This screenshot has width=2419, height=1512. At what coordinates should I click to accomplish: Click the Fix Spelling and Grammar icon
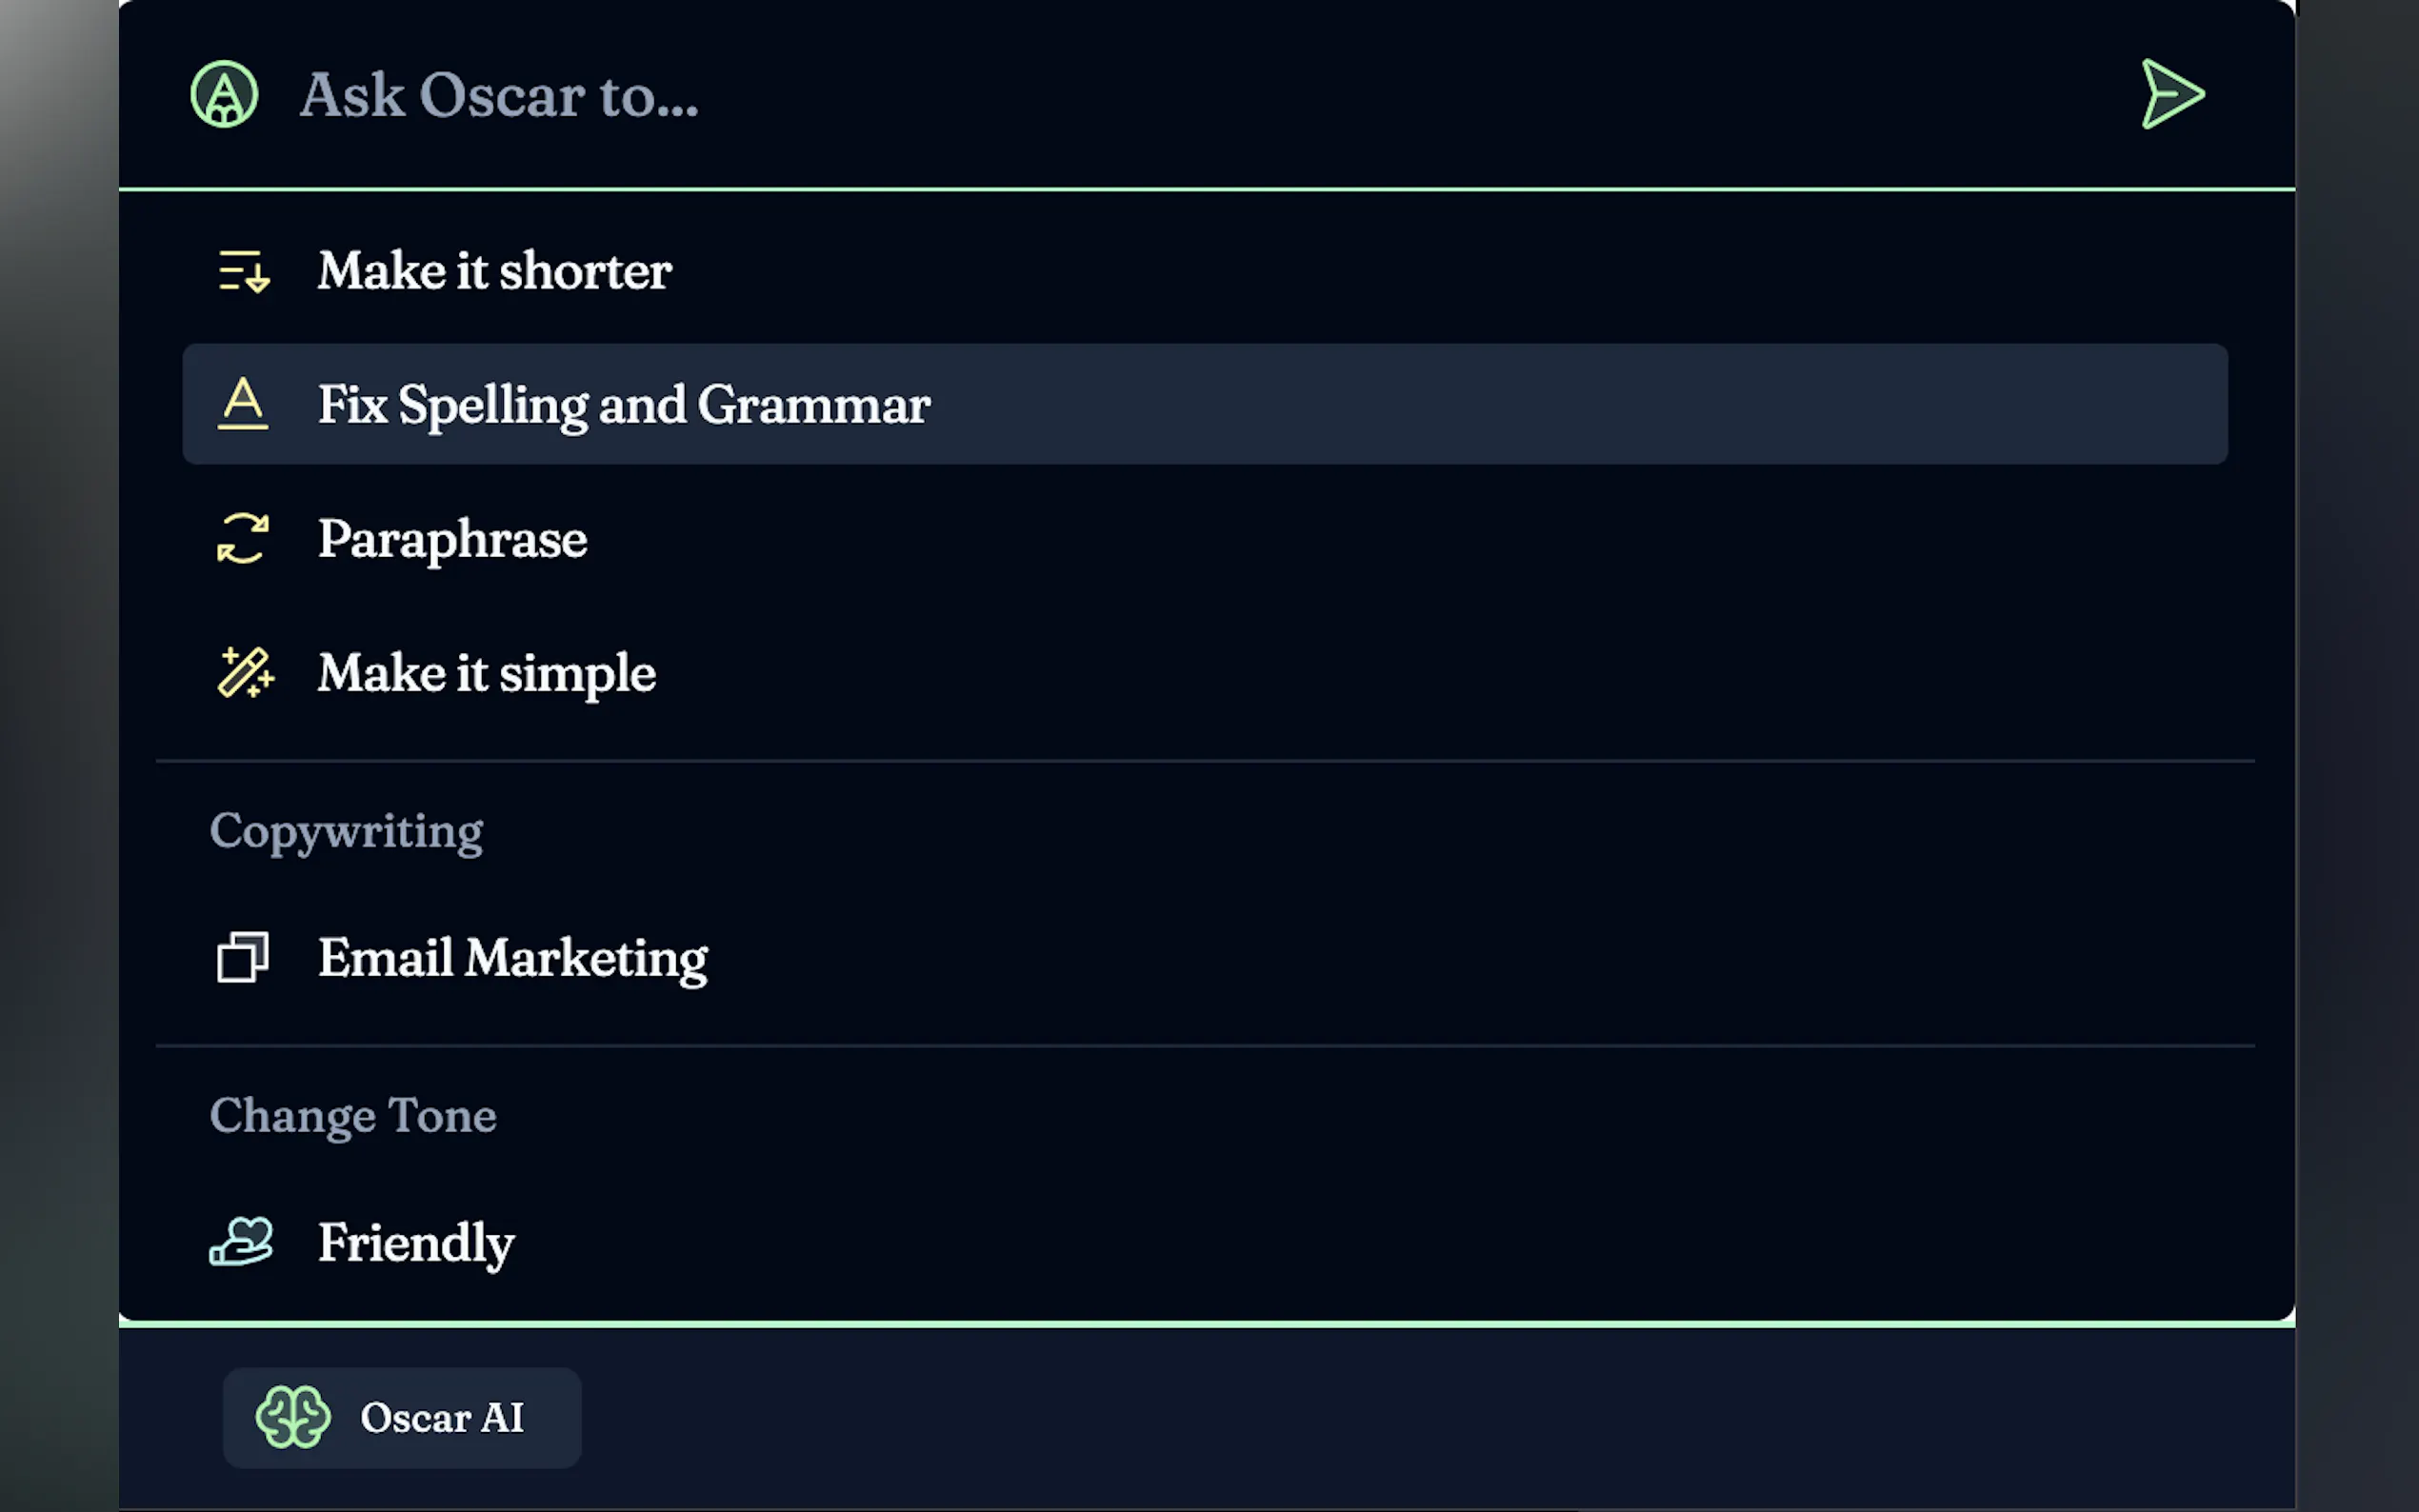pos(243,404)
